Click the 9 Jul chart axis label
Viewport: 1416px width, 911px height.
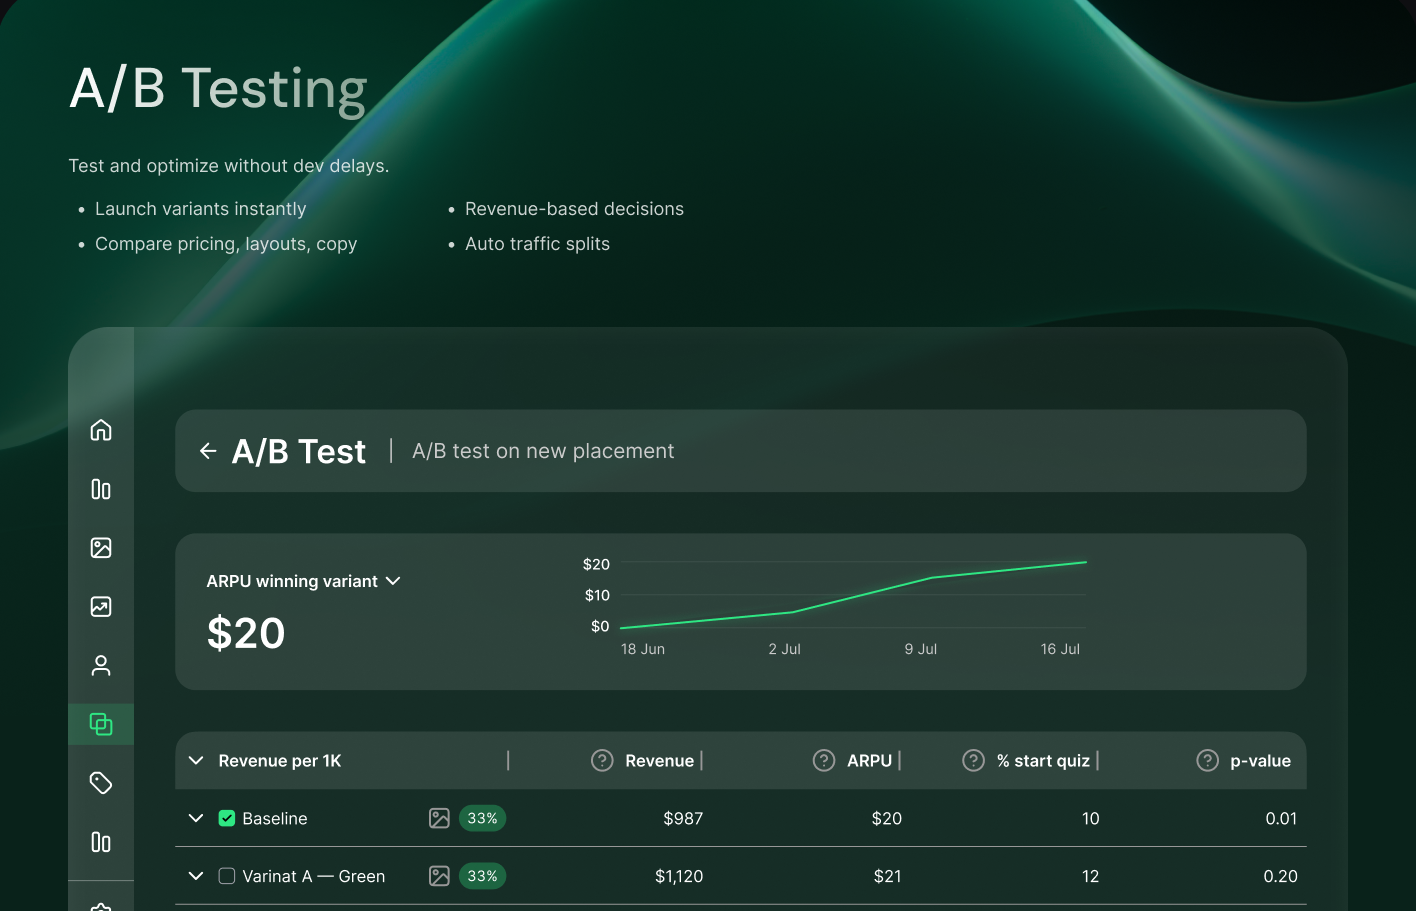point(920,649)
